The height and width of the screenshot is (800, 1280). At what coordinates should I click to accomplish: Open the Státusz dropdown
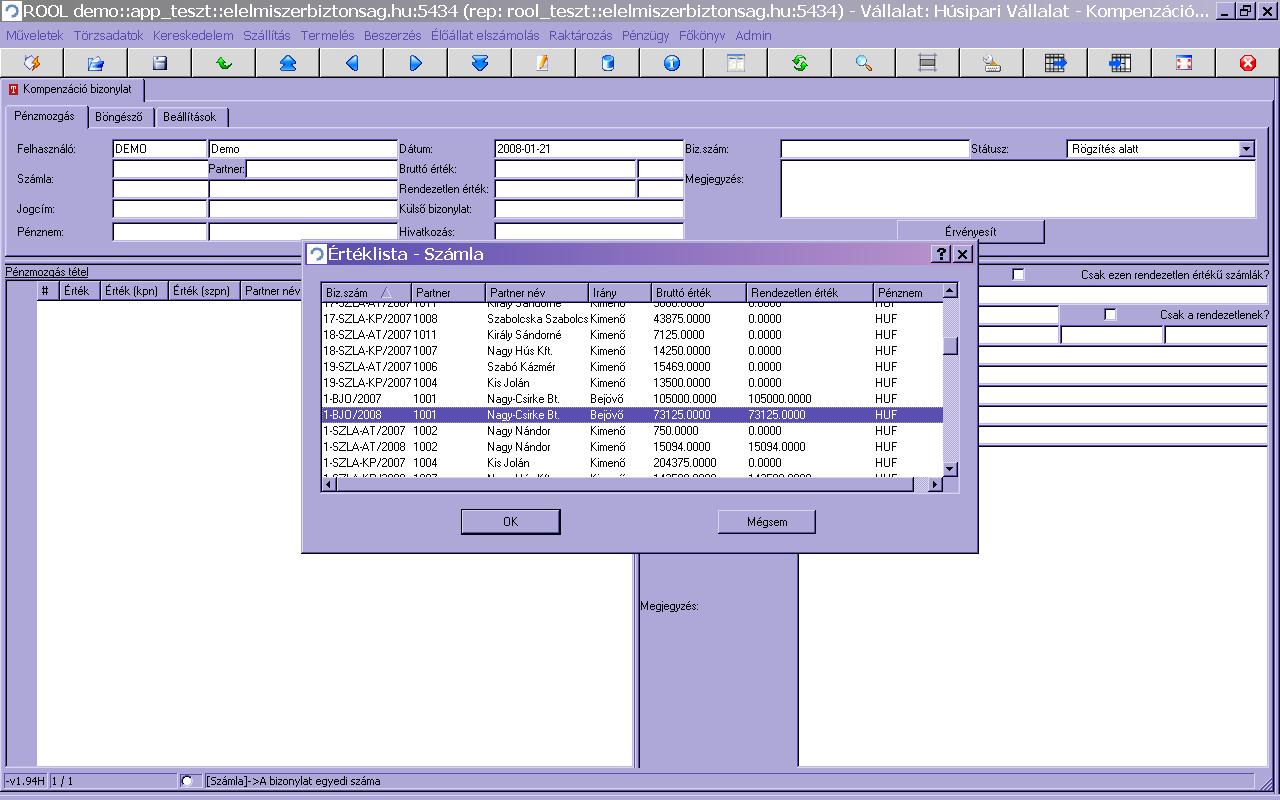1246,149
